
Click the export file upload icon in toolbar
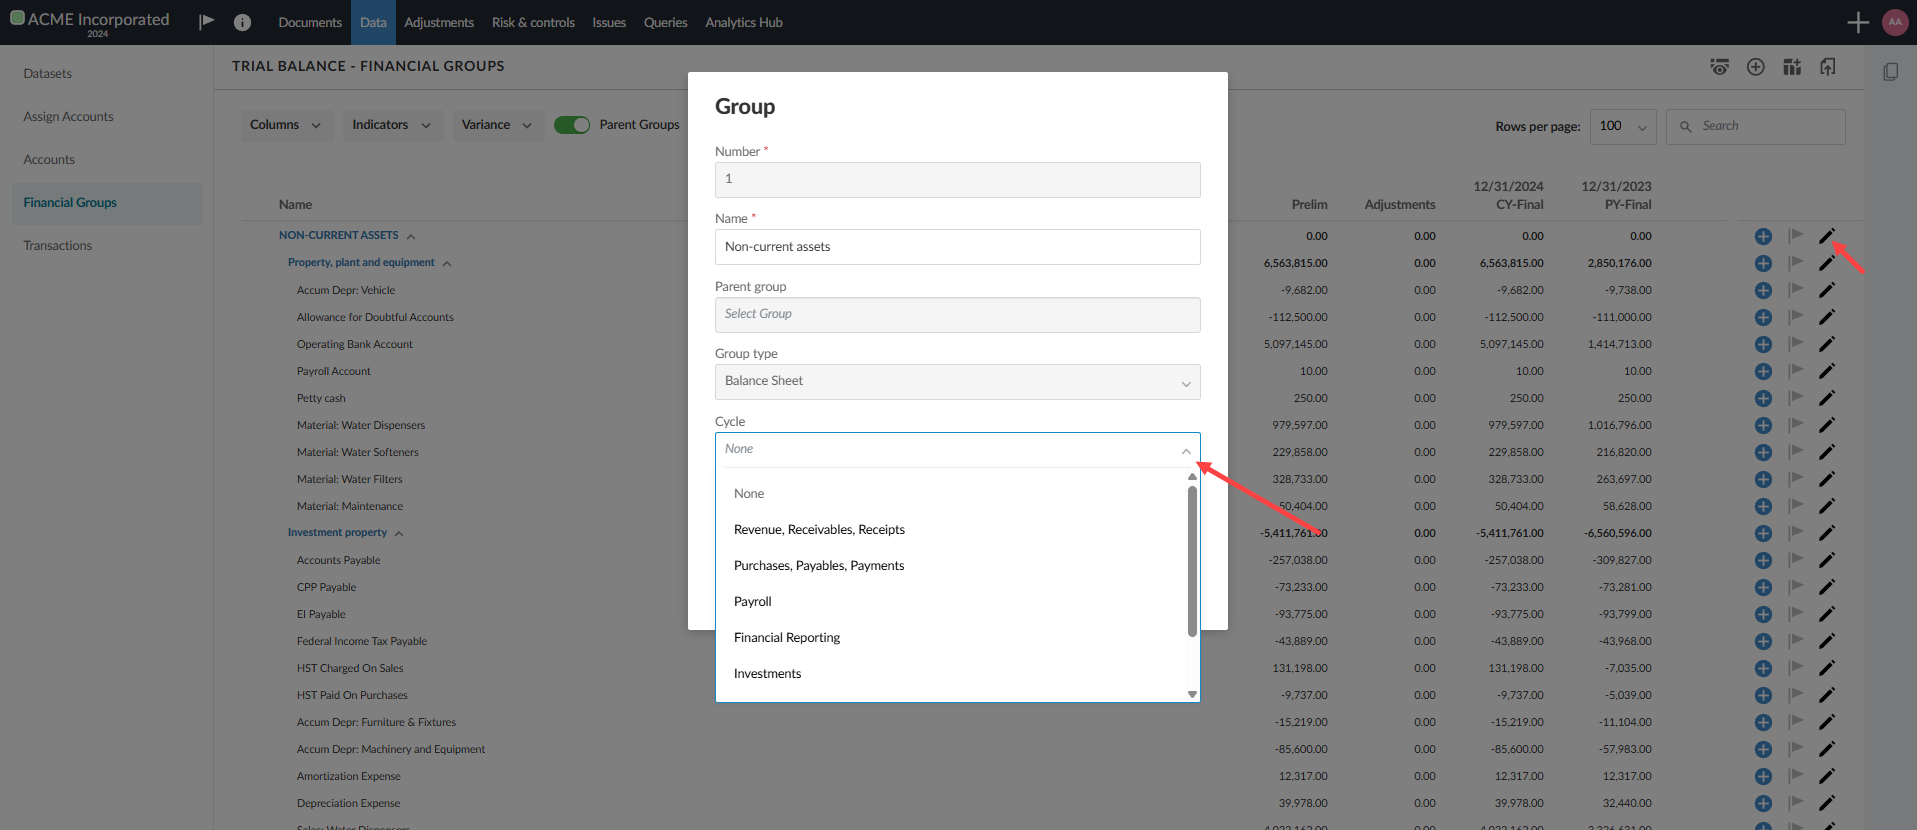pos(1827,67)
